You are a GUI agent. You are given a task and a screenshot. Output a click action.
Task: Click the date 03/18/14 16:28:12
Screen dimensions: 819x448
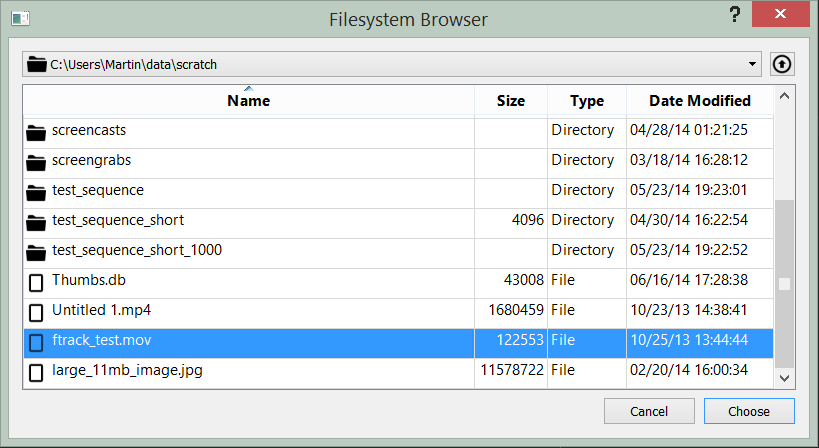pyautogui.click(x=689, y=160)
